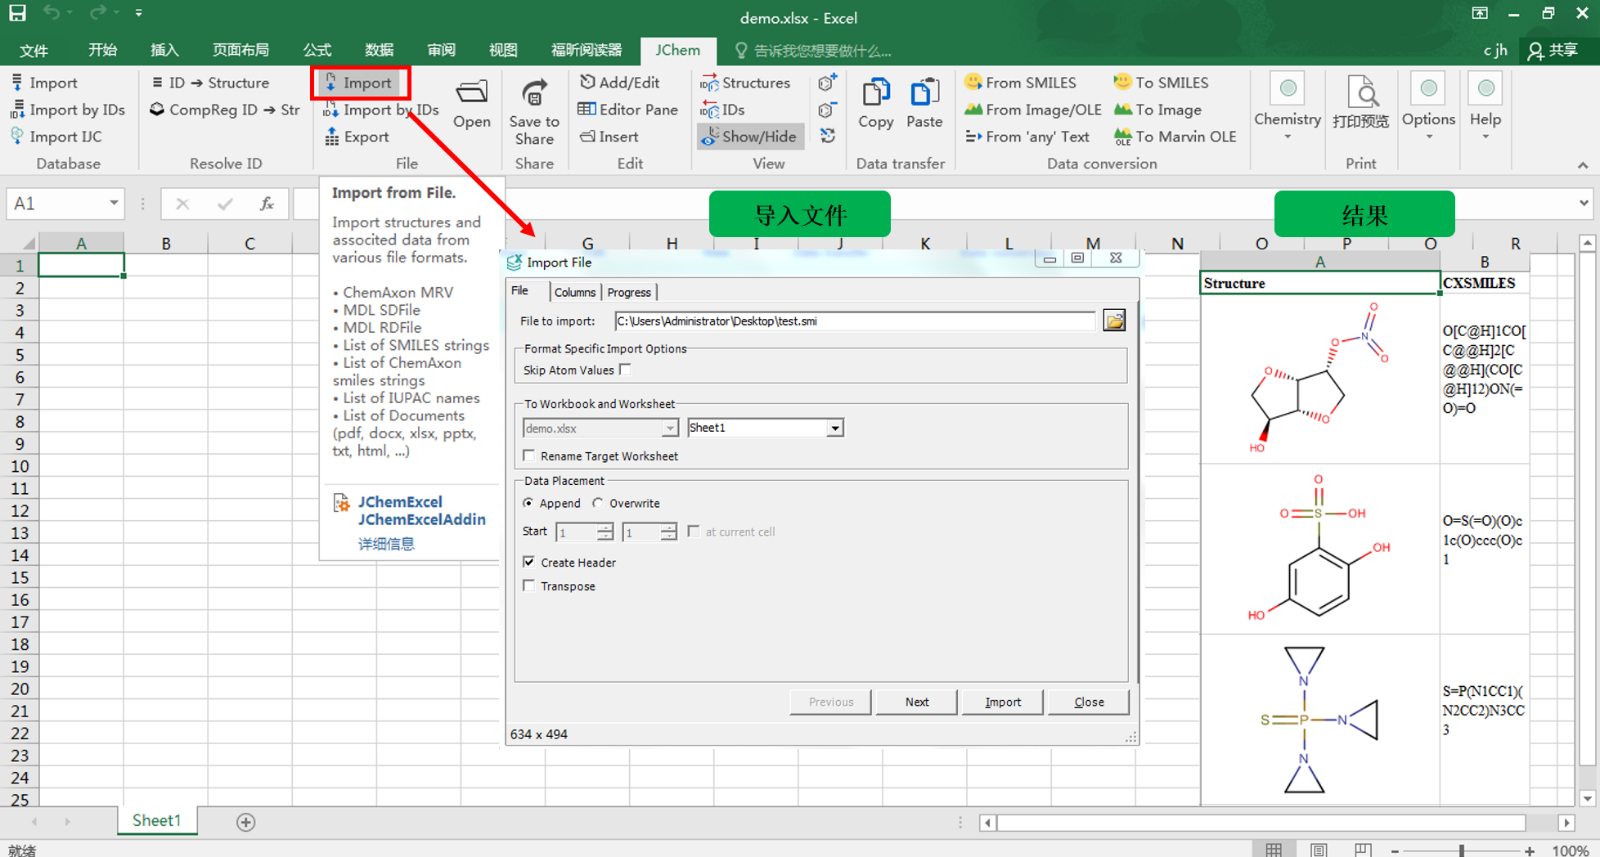1600x857 pixels.
Task: Convert From SMILES
Action: pyautogui.click(x=1020, y=83)
